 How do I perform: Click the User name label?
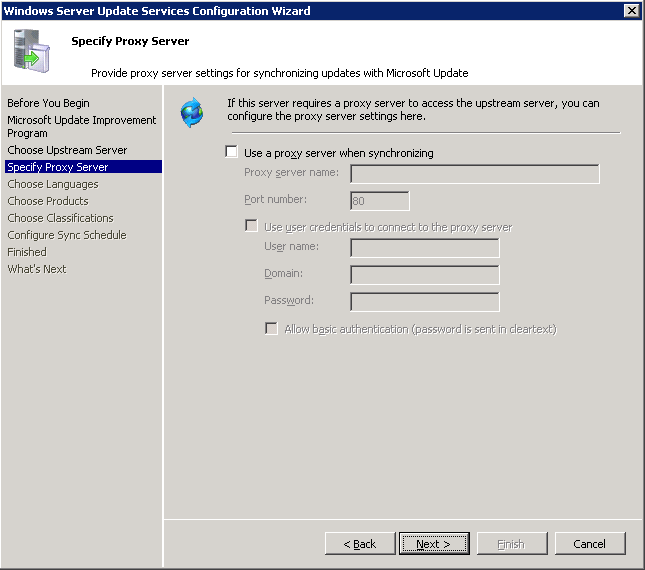(291, 246)
